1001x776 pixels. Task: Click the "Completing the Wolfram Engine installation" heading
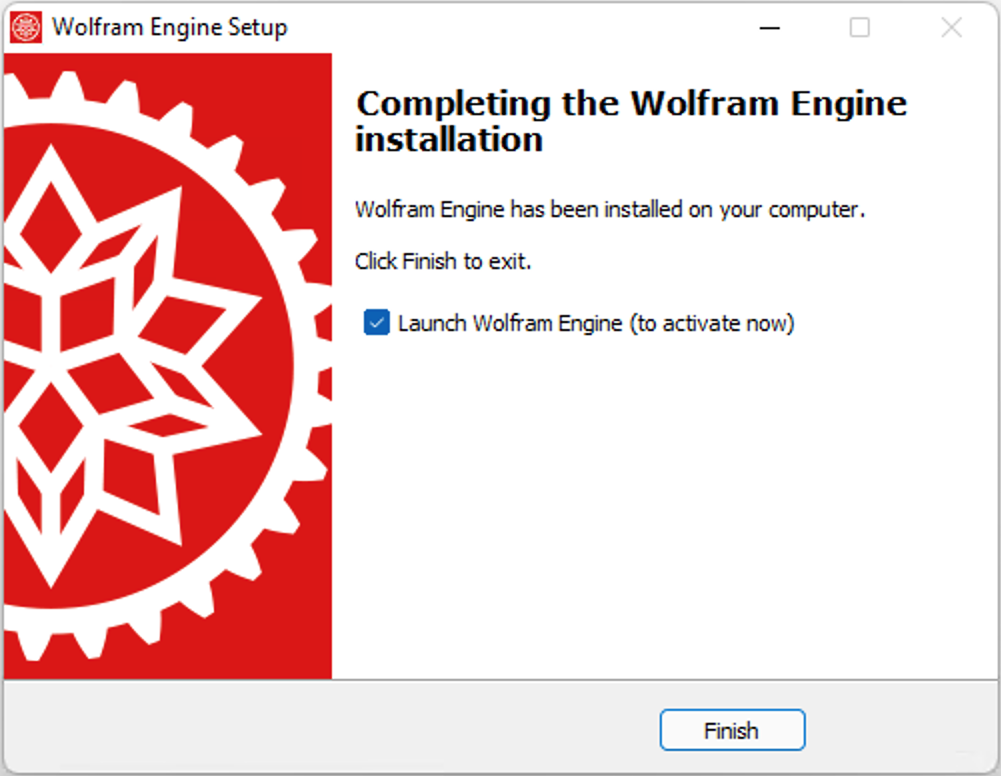pos(630,120)
